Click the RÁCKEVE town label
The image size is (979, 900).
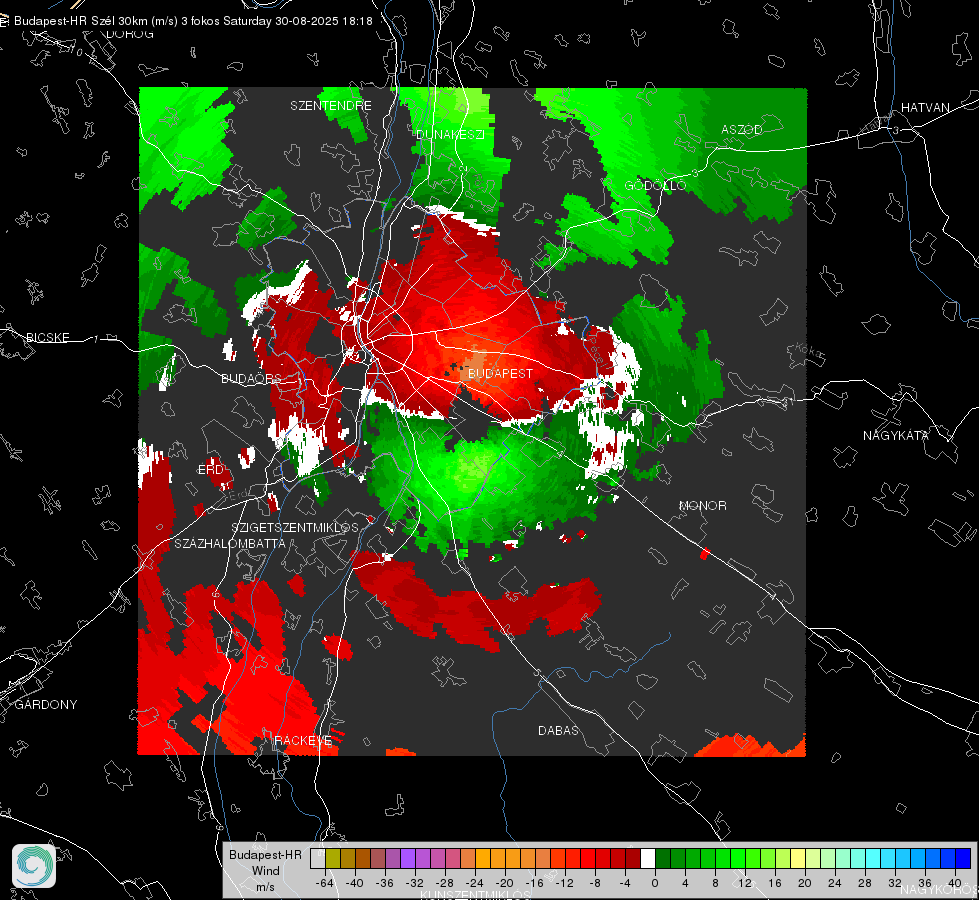[x=303, y=740]
